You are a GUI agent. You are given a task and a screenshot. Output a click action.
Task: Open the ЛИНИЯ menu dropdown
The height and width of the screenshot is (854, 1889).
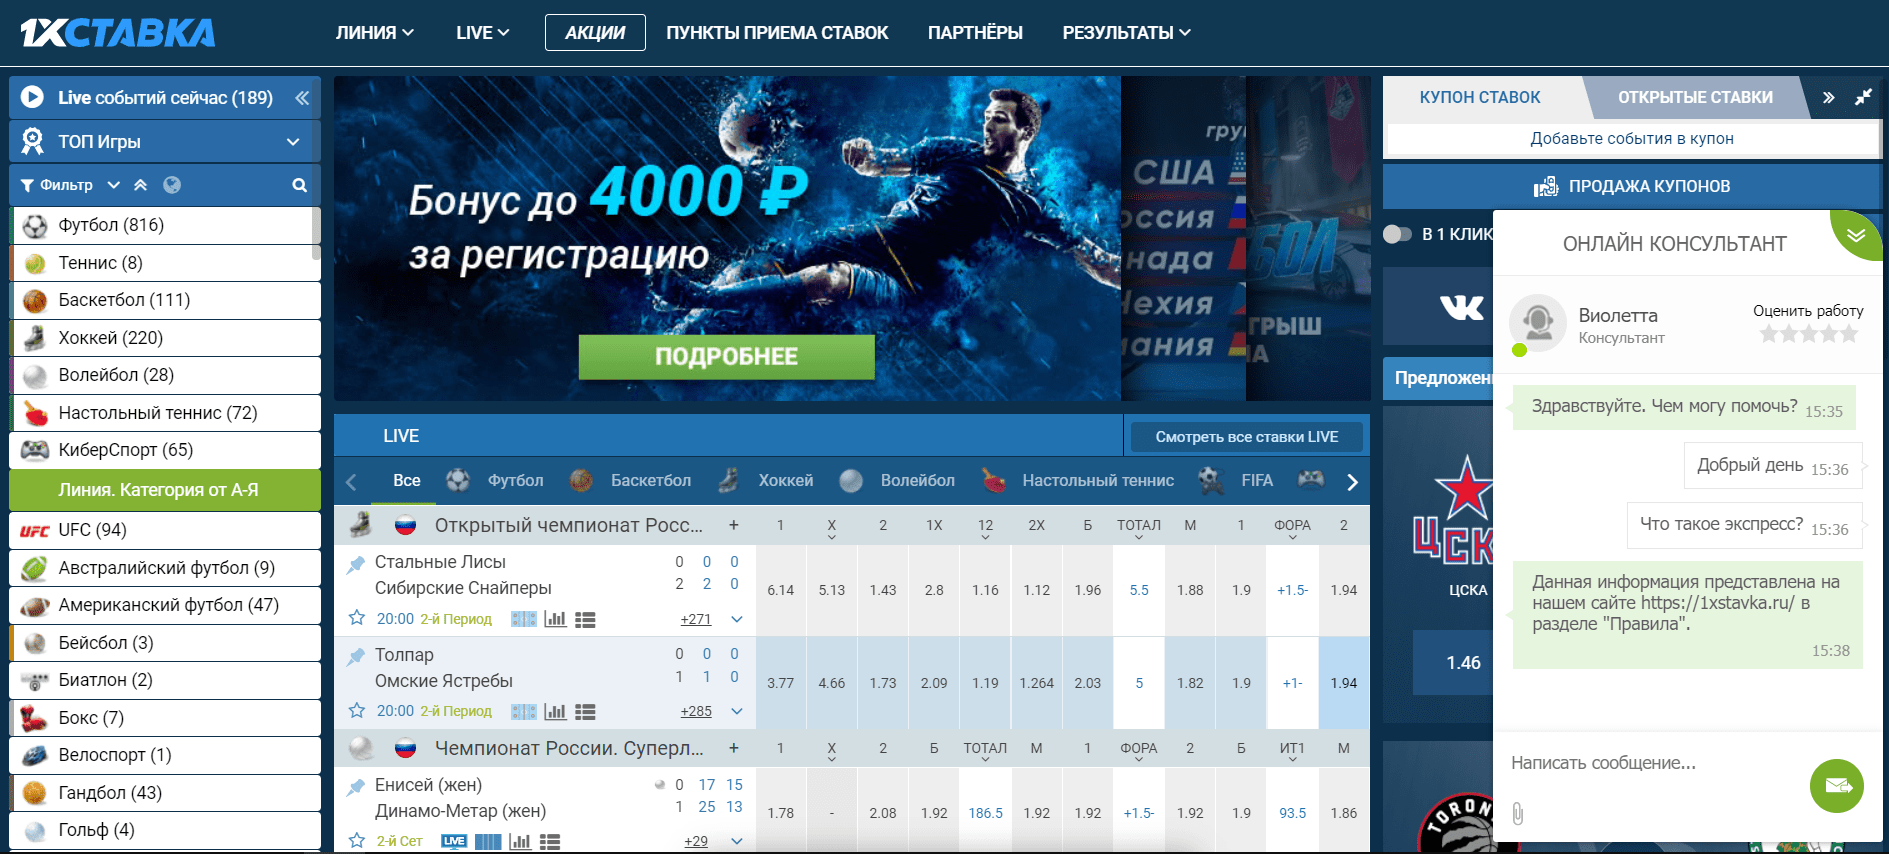point(375,33)
